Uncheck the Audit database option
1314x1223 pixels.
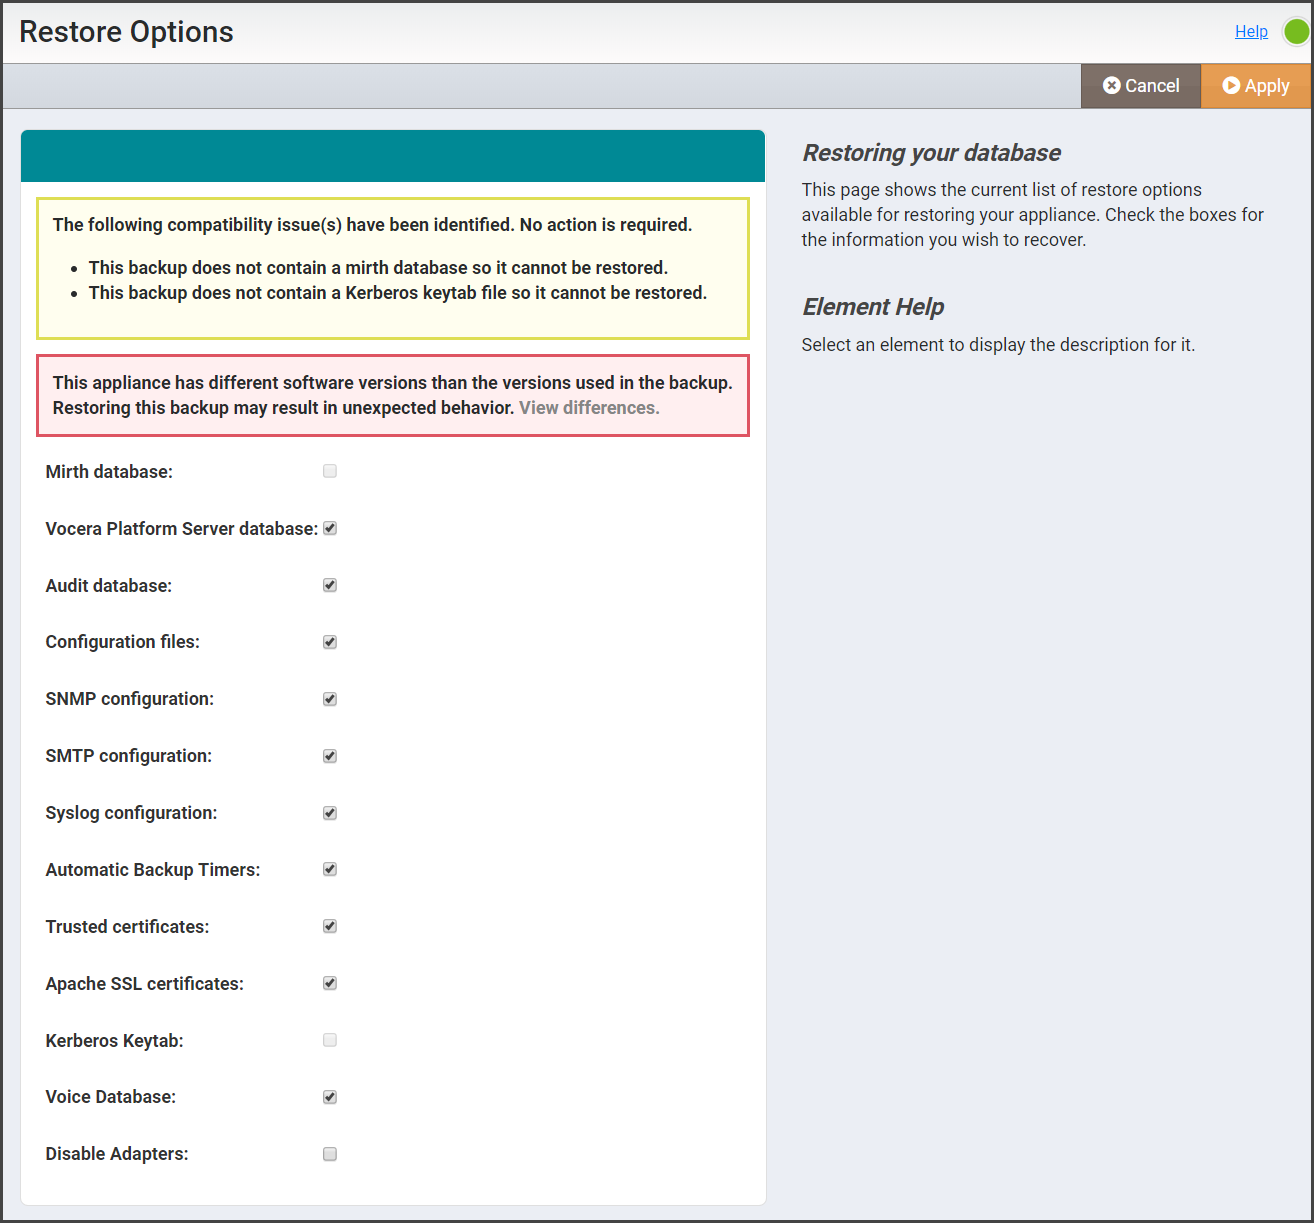329,585
